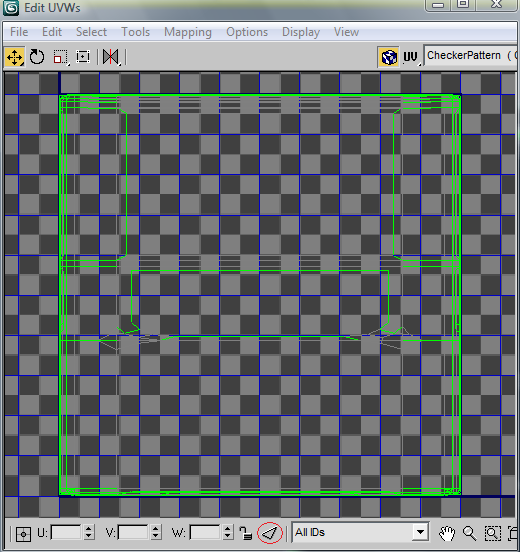Select the Mirror Horizontal tool
Image resolution: width=520 pixels, height=552 pixels.
click(111, 57)
